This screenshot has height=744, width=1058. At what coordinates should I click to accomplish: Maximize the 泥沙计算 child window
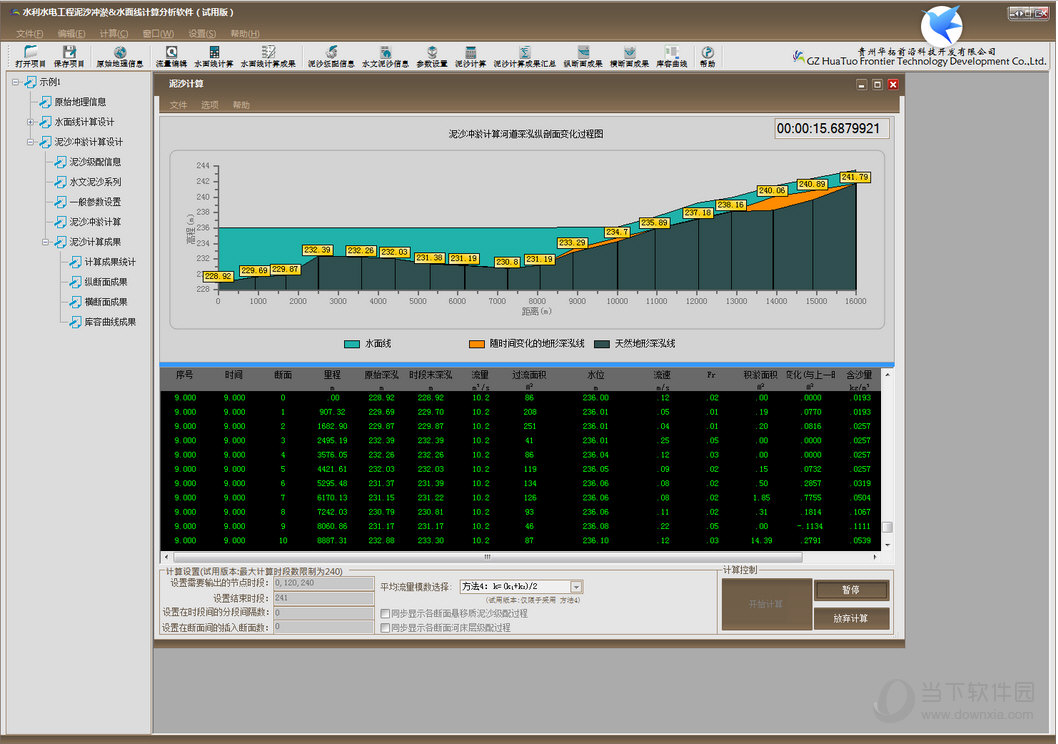click(x=877, y=84)
